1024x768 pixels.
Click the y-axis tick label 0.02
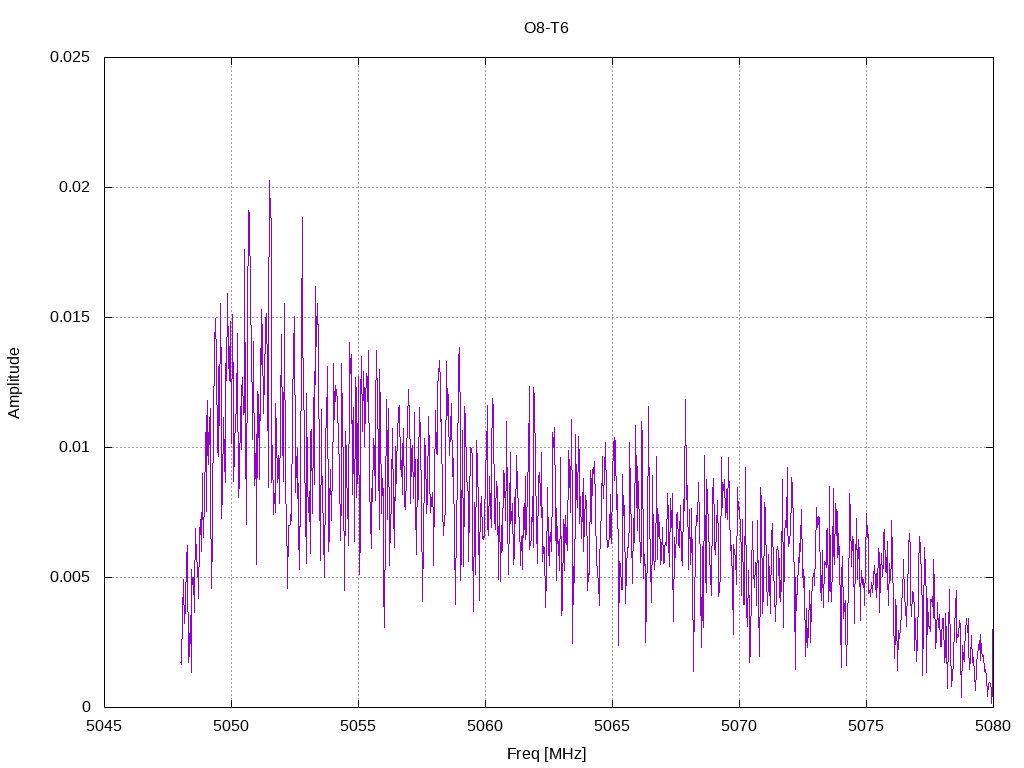[74, 187]
